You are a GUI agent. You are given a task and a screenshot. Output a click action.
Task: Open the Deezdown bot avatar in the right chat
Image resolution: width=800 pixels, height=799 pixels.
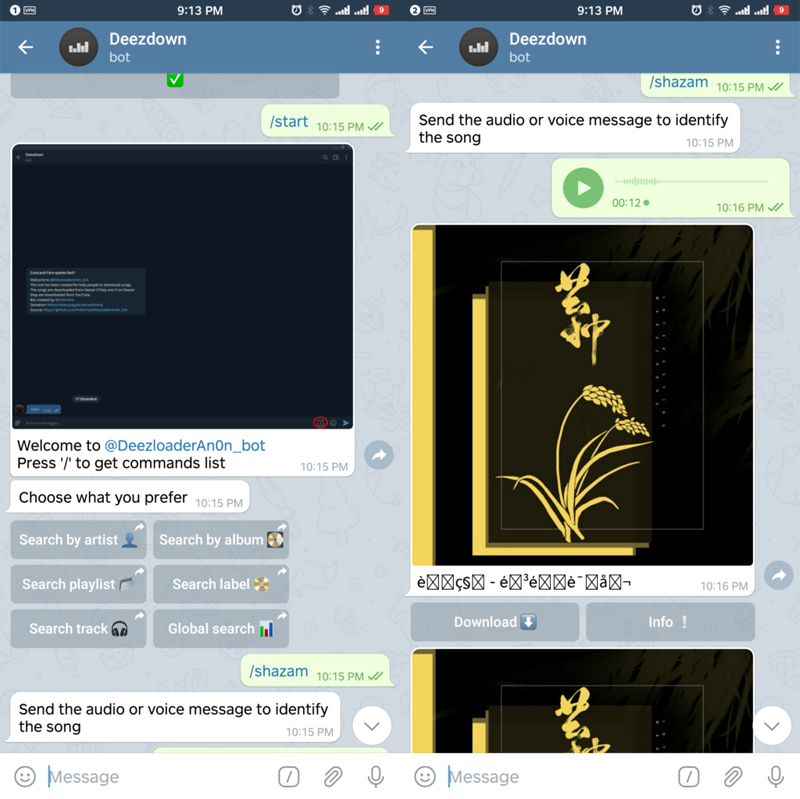click(479, 47)
